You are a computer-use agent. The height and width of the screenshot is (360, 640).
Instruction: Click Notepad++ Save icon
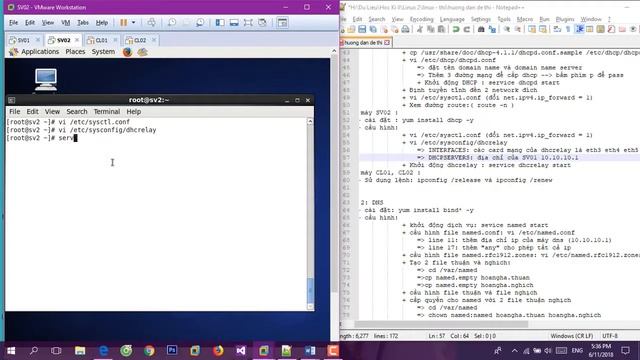[362, 29]
